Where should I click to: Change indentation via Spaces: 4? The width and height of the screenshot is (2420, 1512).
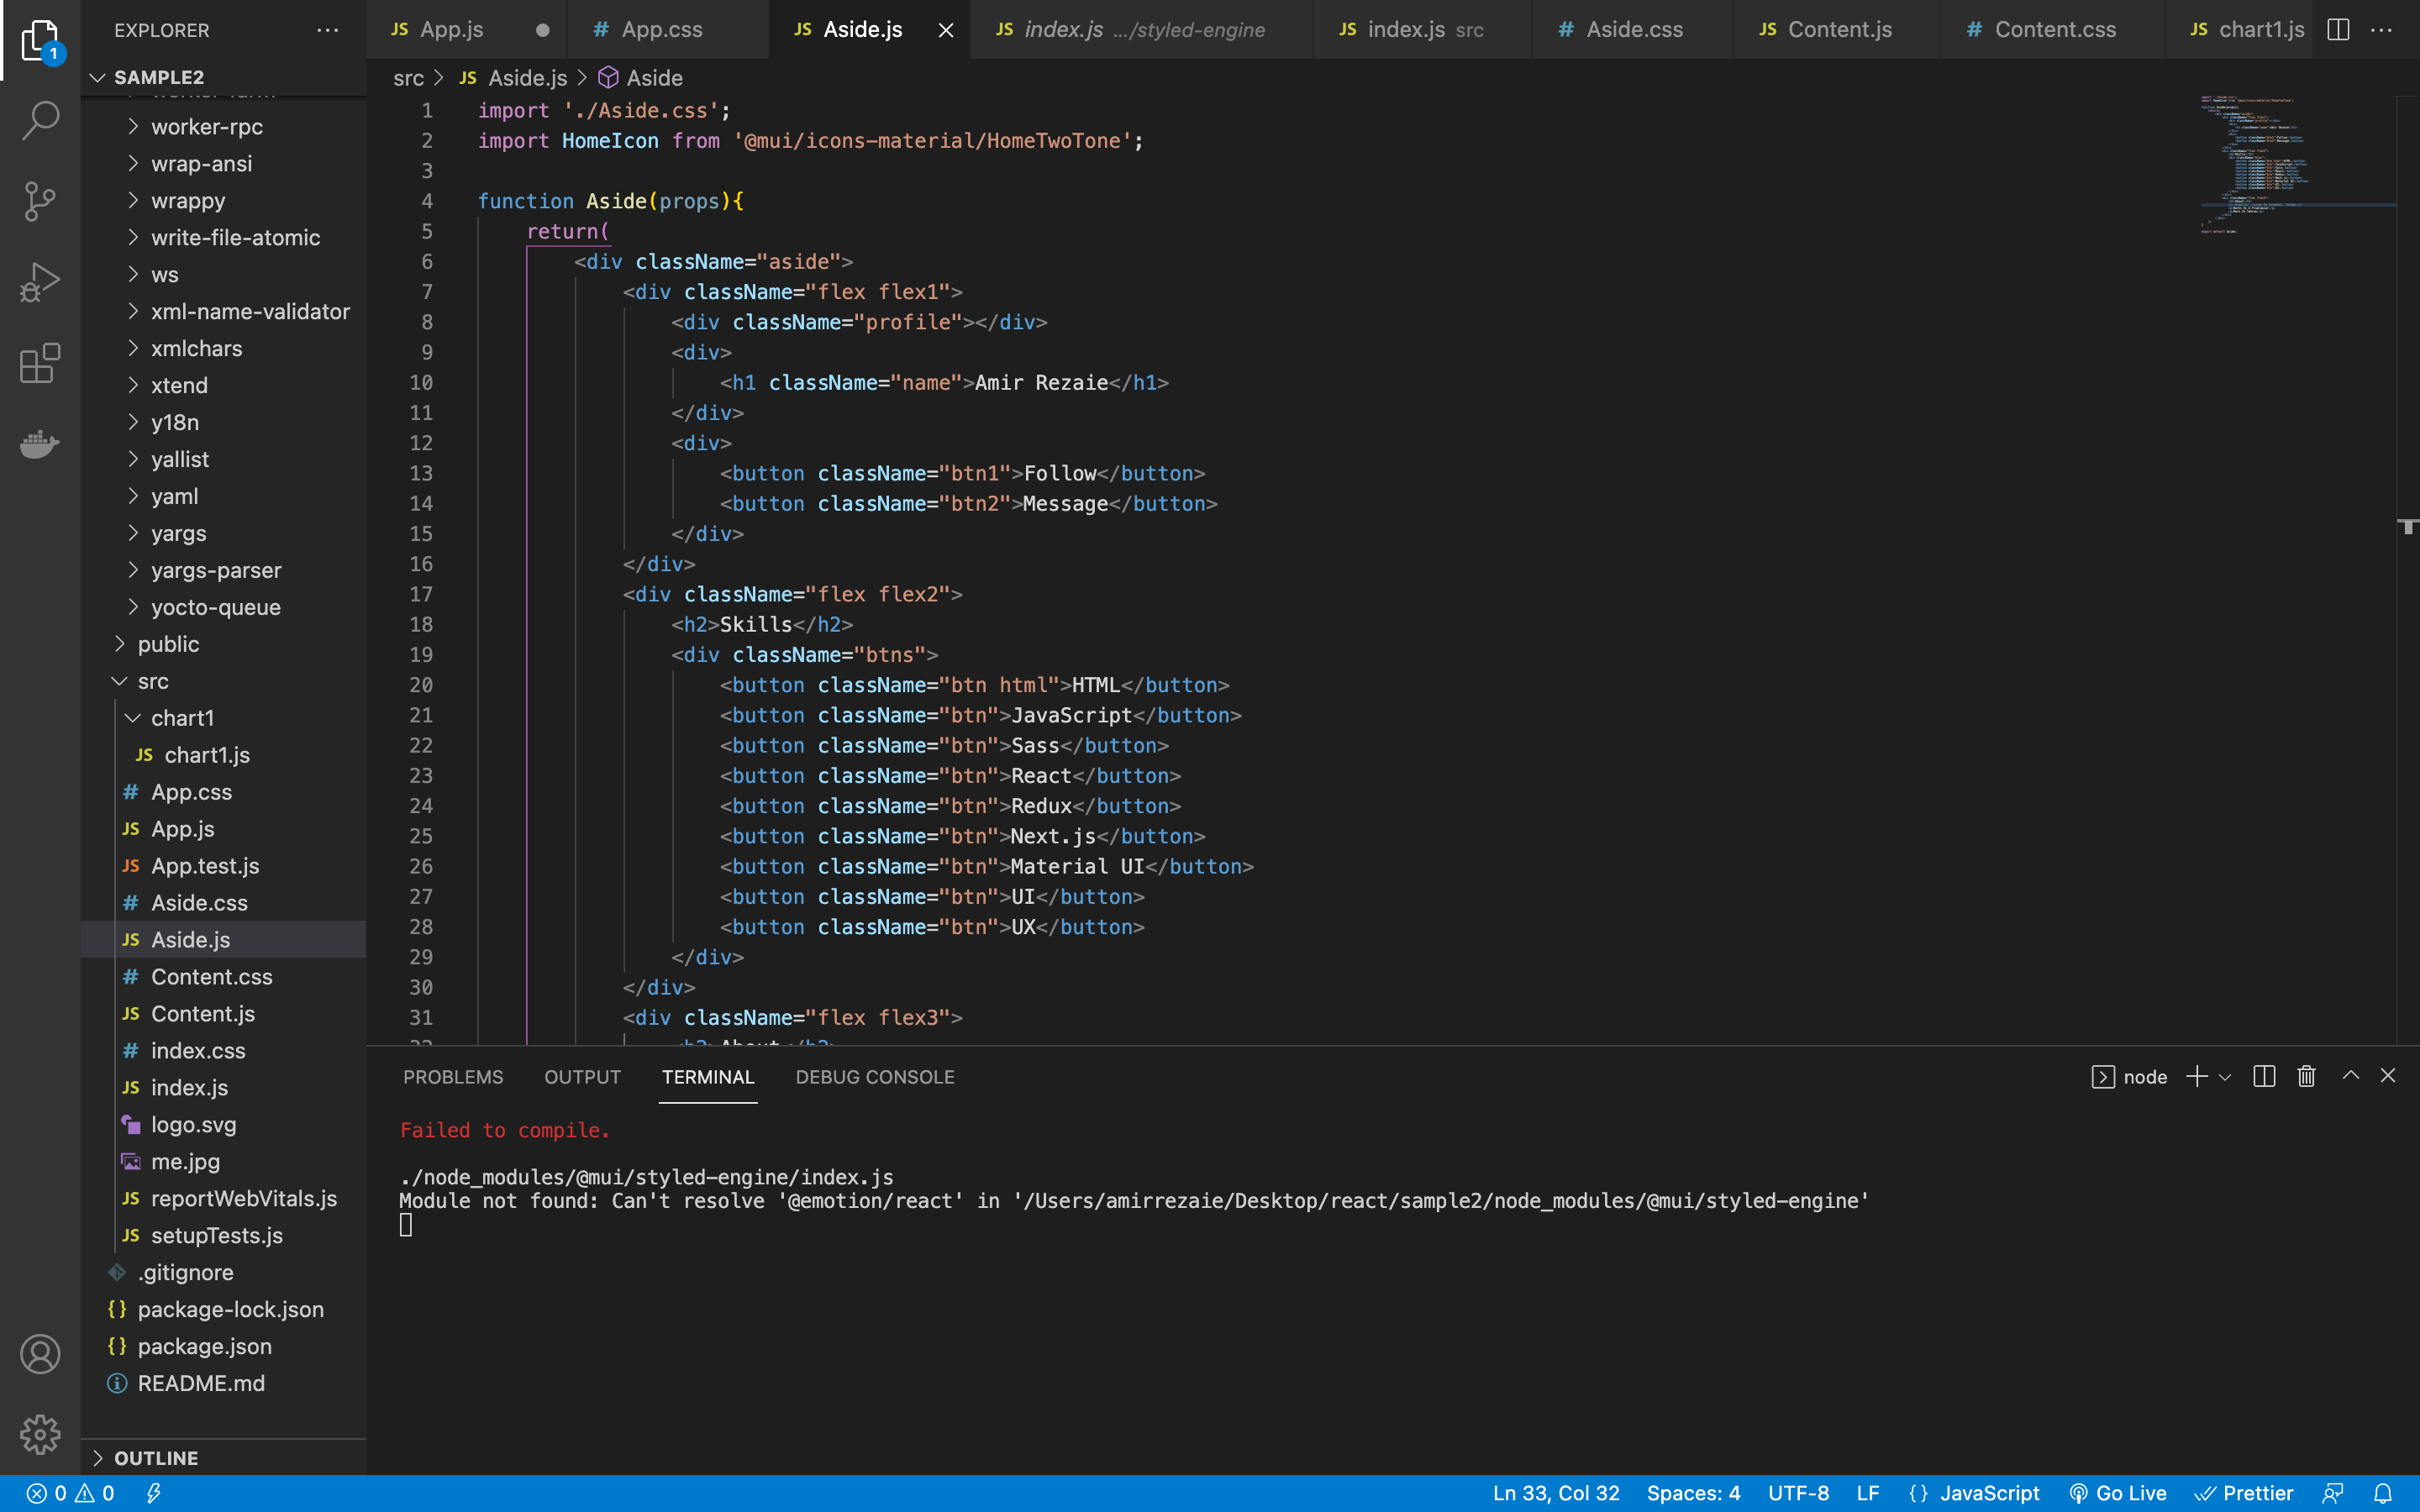tap(1693, 1493)
